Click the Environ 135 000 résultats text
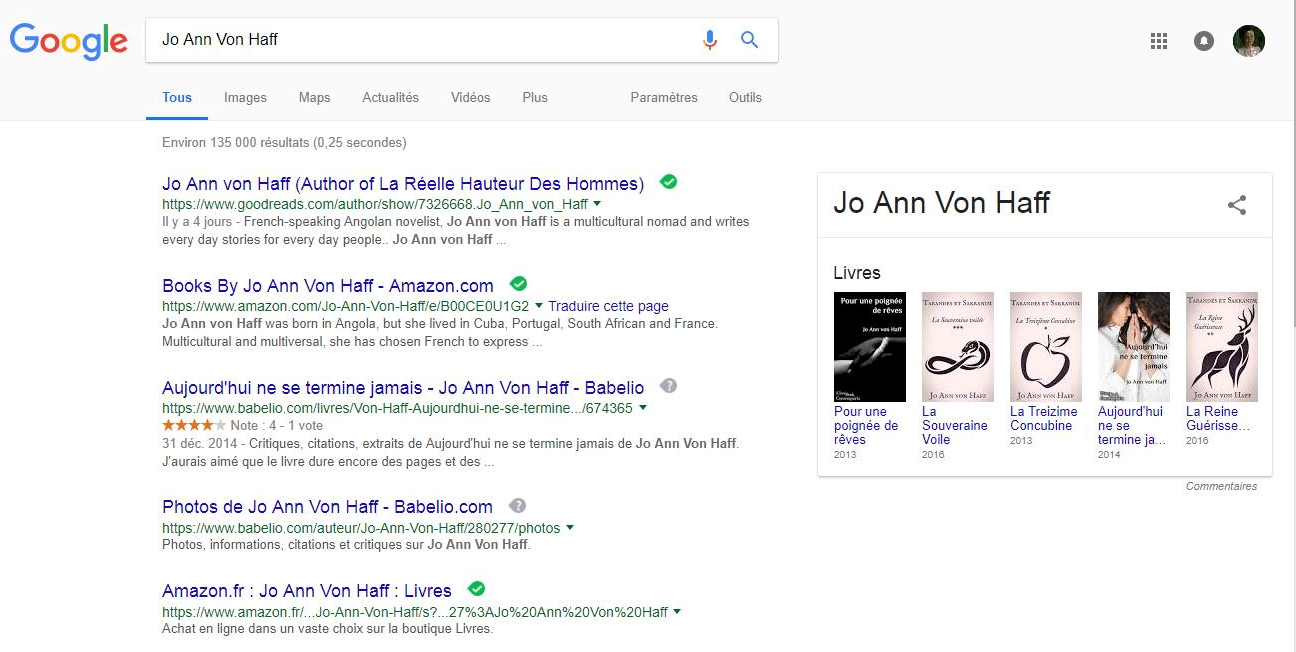 (284, 143)
